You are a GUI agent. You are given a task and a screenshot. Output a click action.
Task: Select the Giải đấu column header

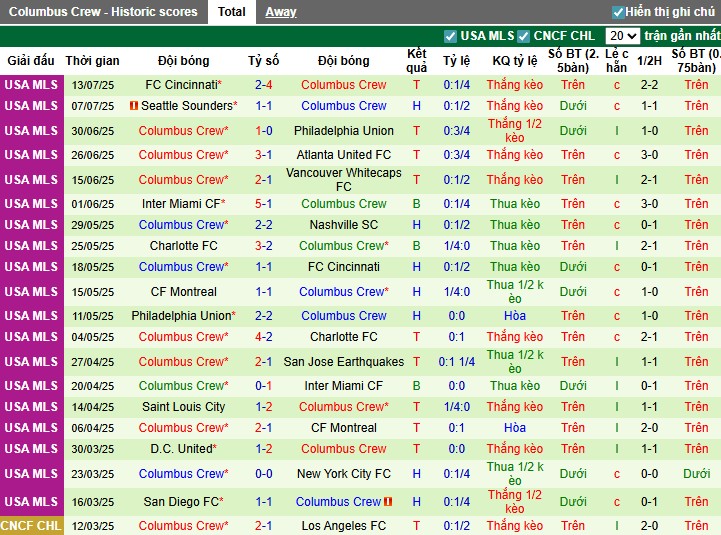coord(31,61)
